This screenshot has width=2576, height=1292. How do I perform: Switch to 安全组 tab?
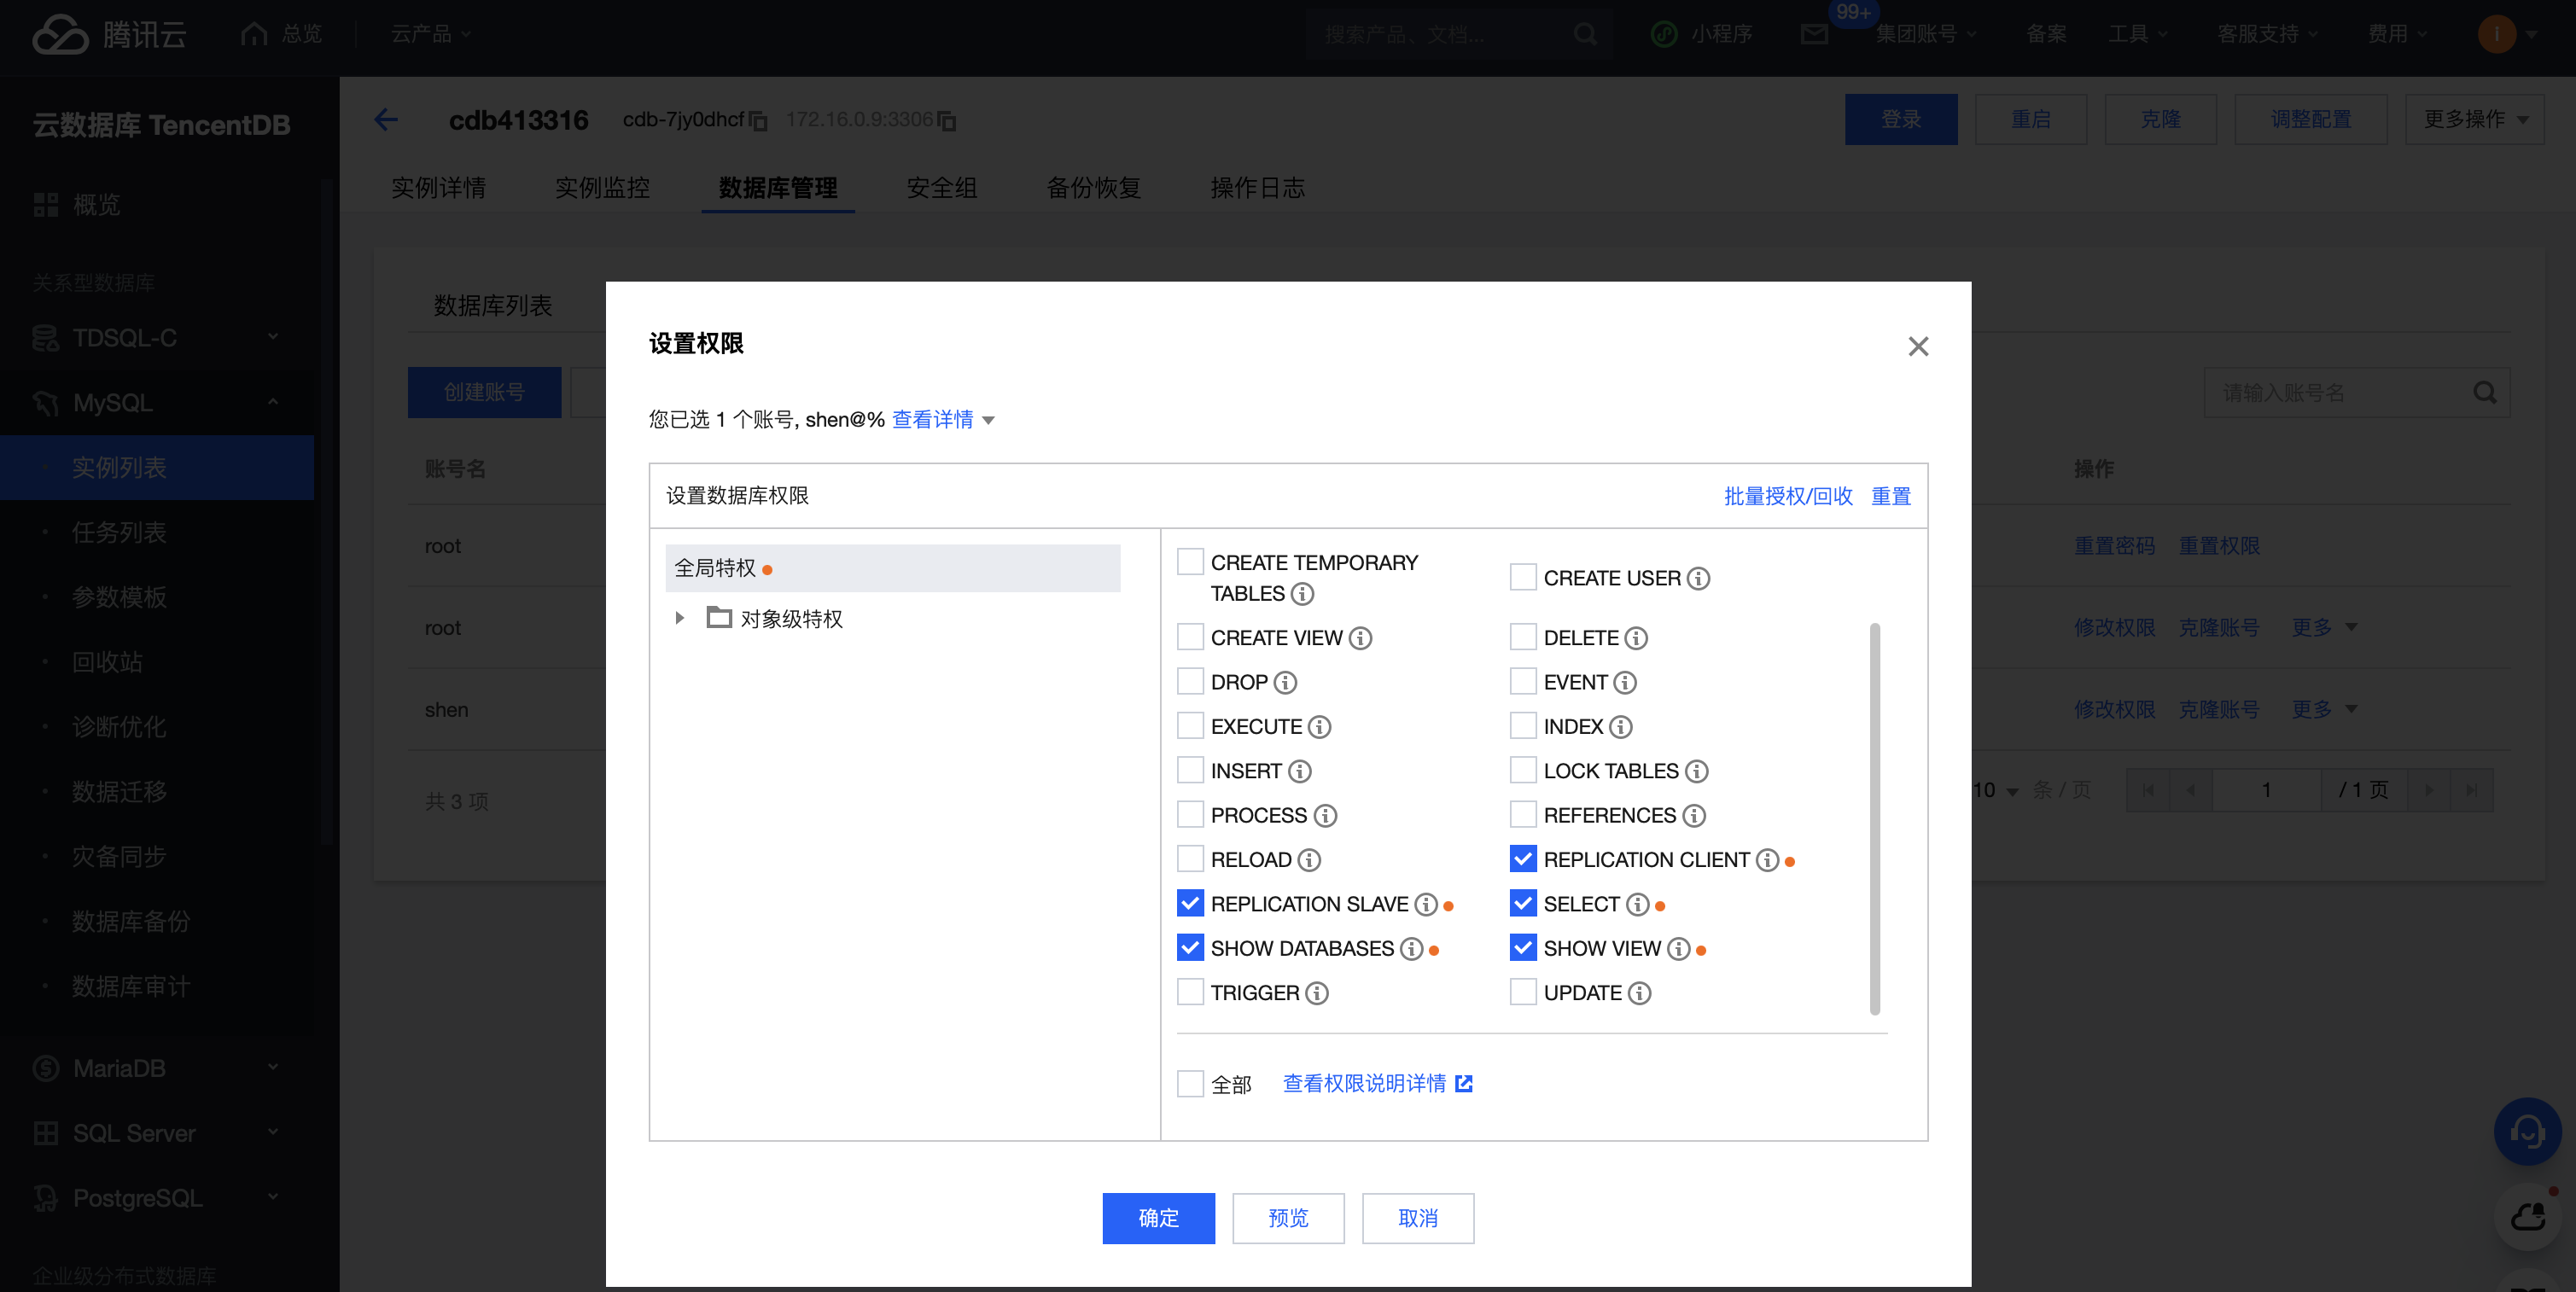pos(941,187)
